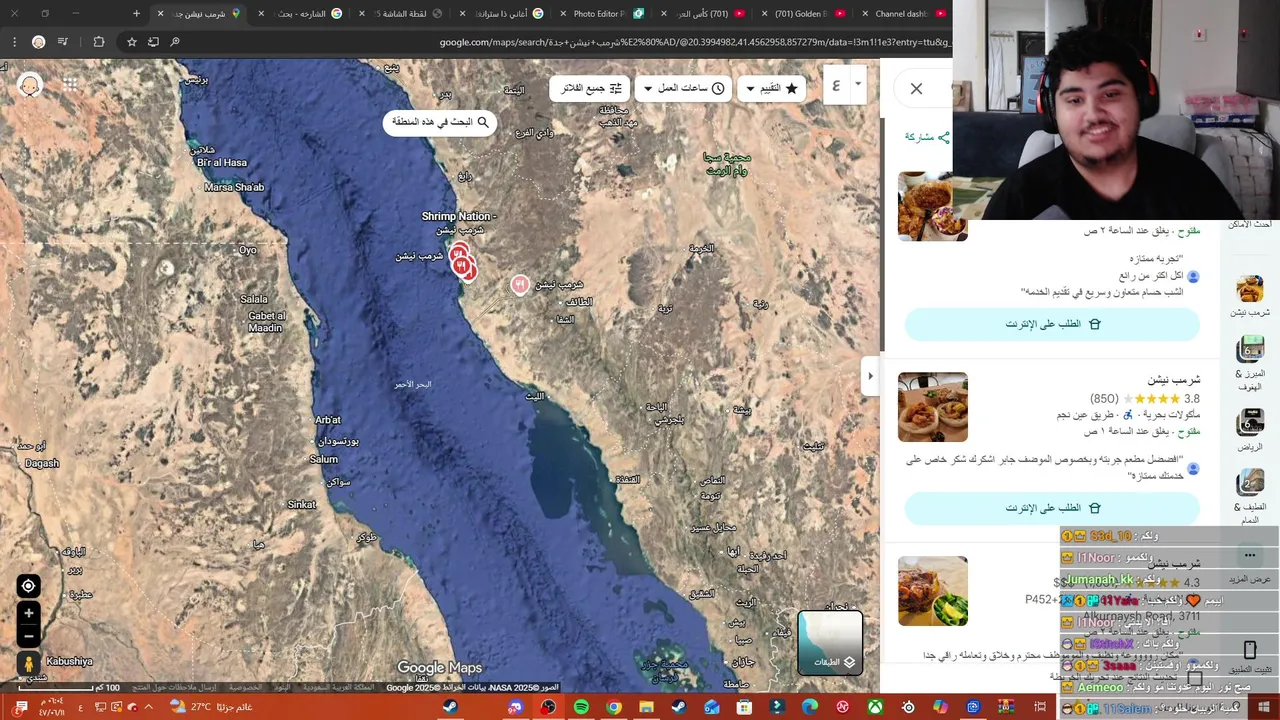This screenshot has height=720, width=1280.
Task: Open a new browser tab
Action: [136, 14]
